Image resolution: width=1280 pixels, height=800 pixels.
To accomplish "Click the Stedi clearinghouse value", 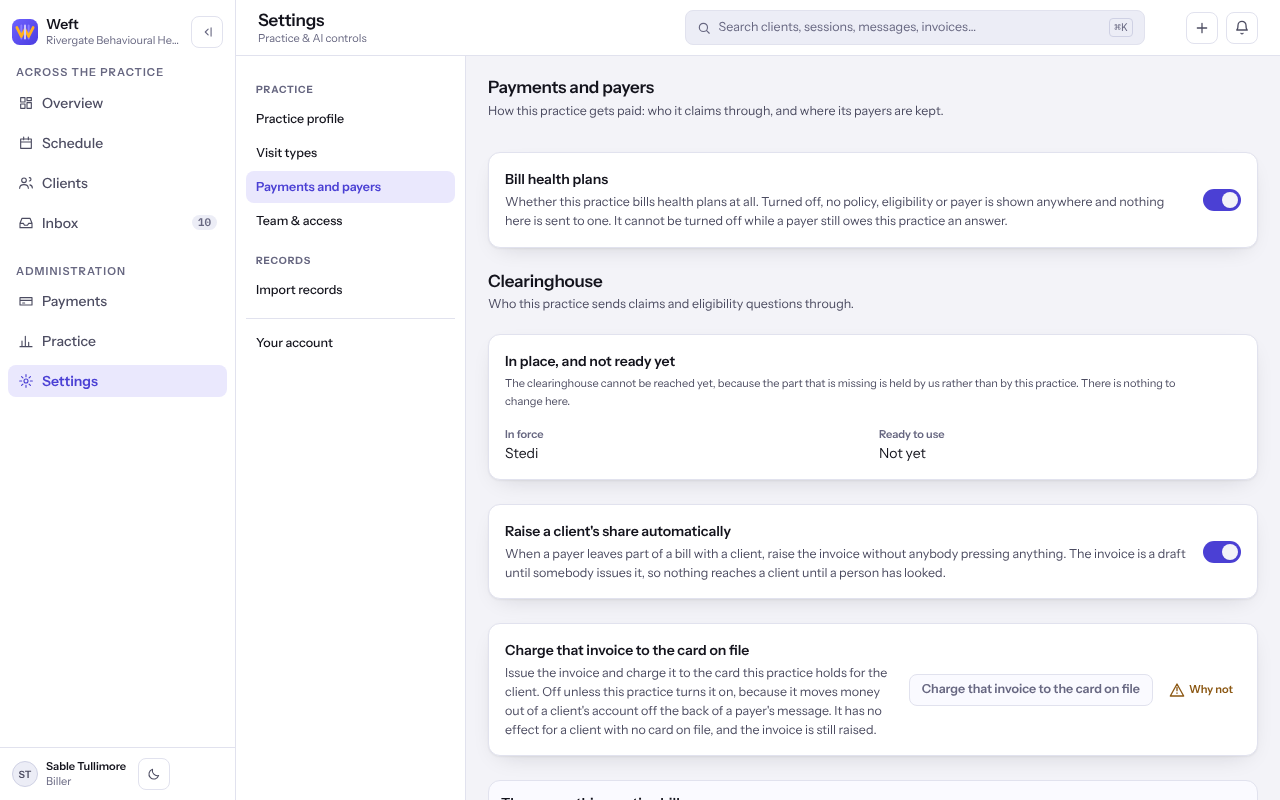I will (x=522, y=453).
